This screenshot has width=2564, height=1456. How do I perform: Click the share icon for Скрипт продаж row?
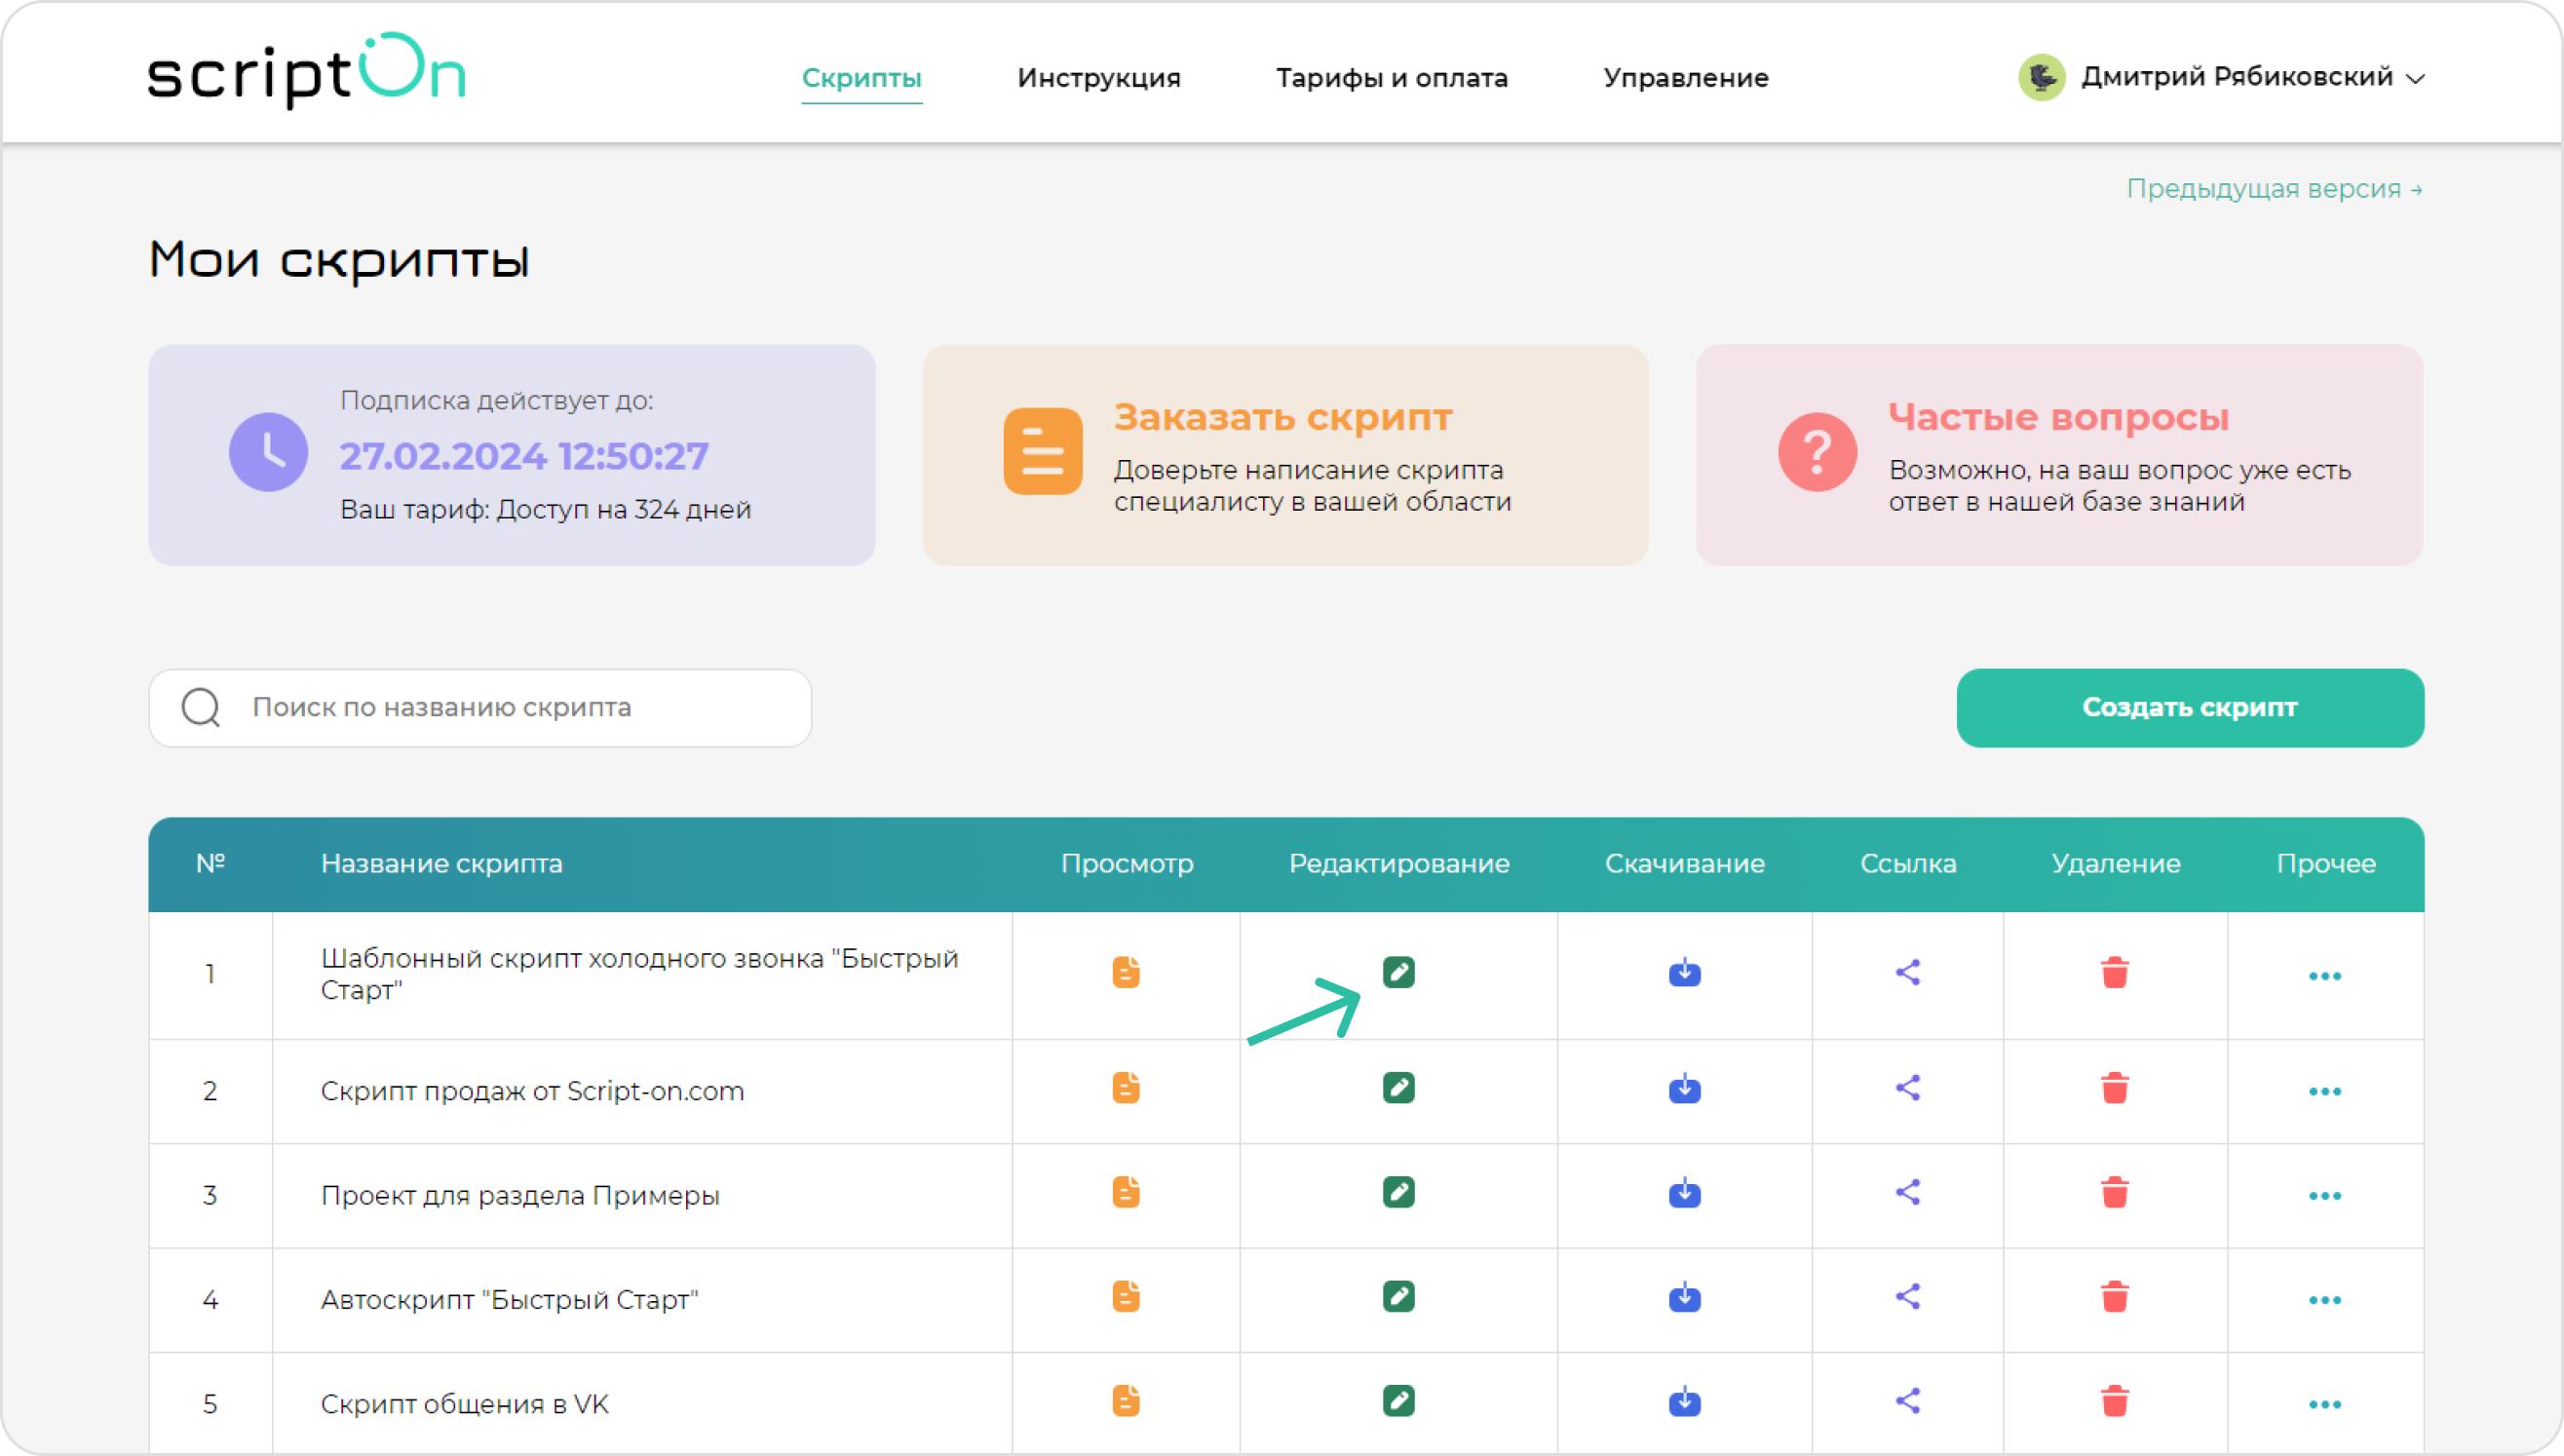tap(1908, 1088)
